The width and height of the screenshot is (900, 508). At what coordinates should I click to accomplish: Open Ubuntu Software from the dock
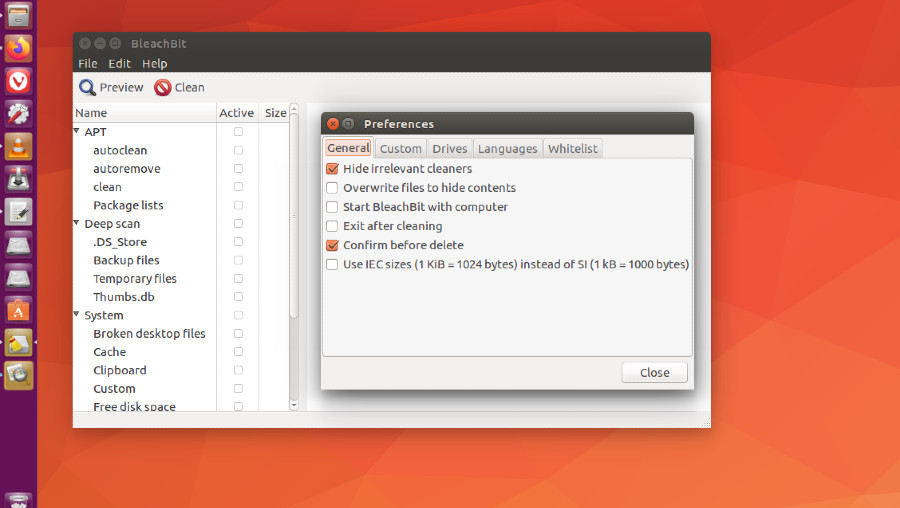[x=18, y=311]
